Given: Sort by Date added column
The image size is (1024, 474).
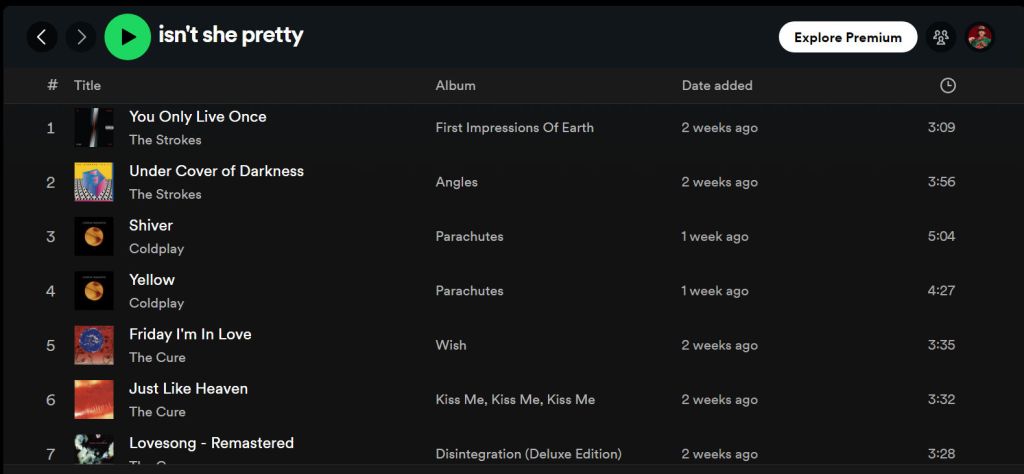Looking at the screenshot, I should tap(716, 86).
